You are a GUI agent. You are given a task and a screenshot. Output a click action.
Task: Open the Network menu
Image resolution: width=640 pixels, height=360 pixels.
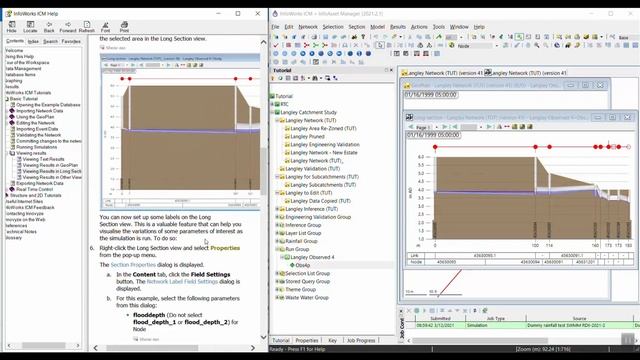click(308, 27)
